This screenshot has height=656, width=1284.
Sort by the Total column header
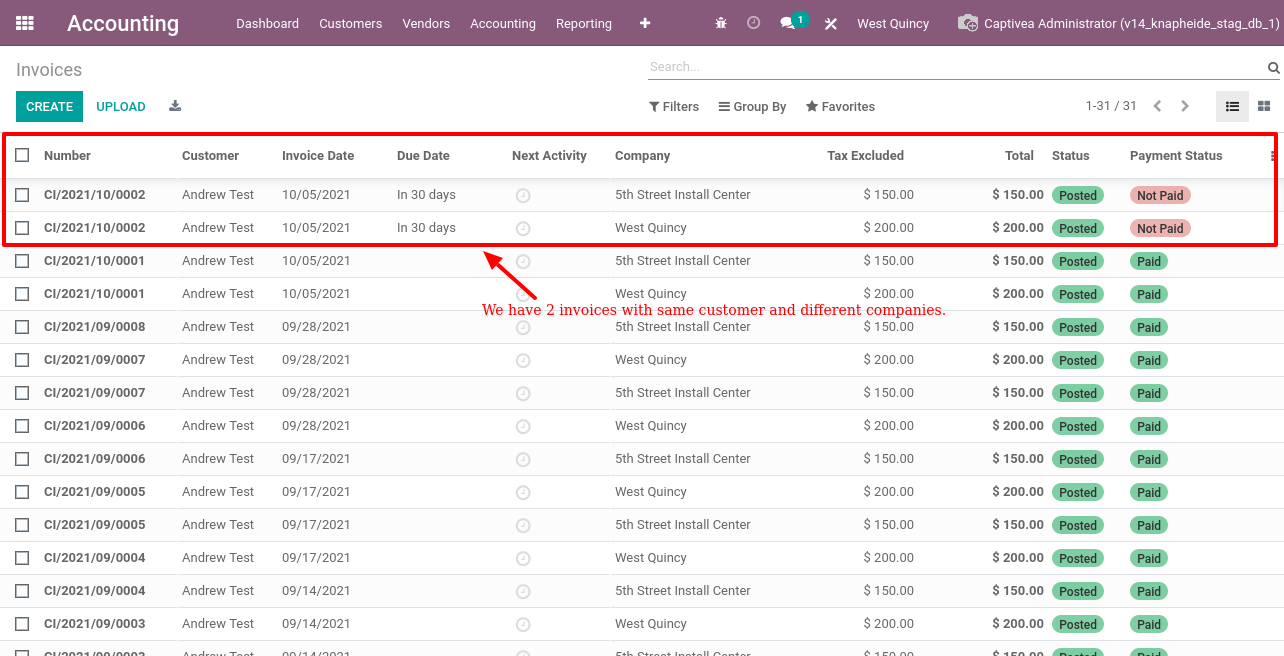click(1019, 156)
